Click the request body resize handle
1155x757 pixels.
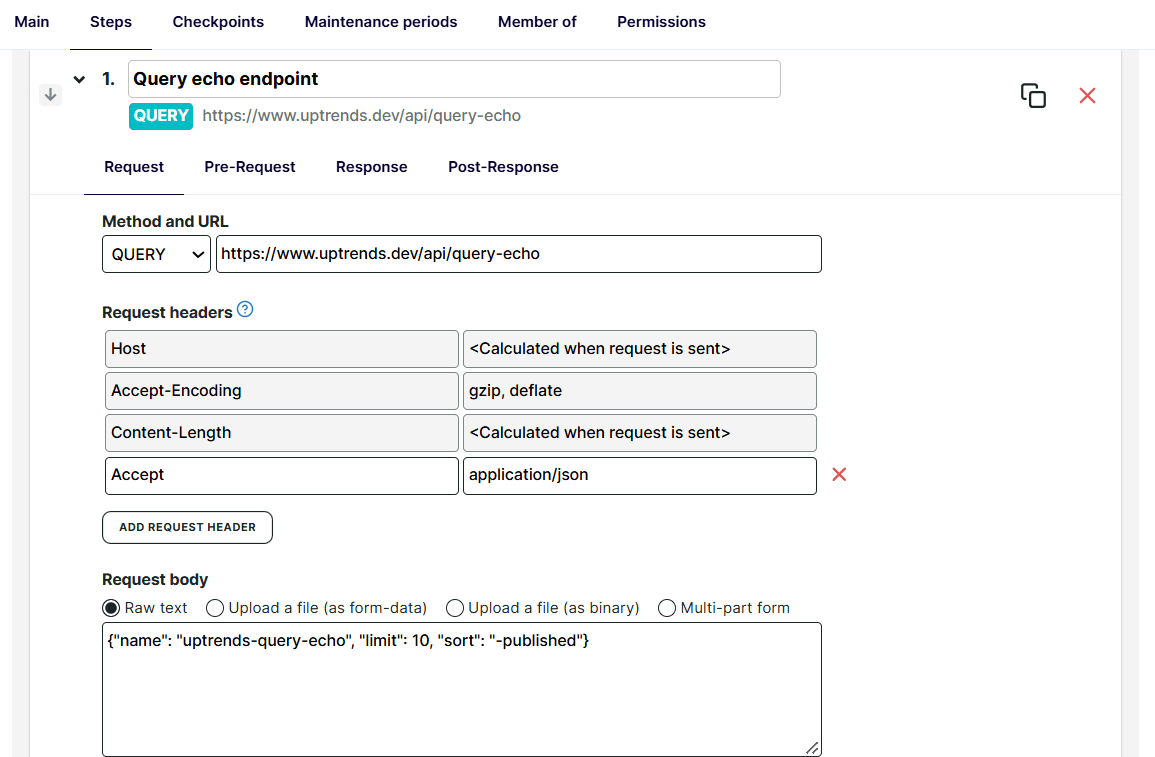[812, 747]
